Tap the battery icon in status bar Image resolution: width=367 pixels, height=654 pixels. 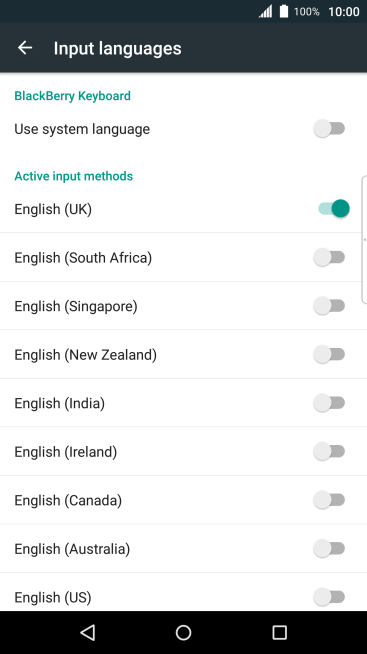pos(284,11)
